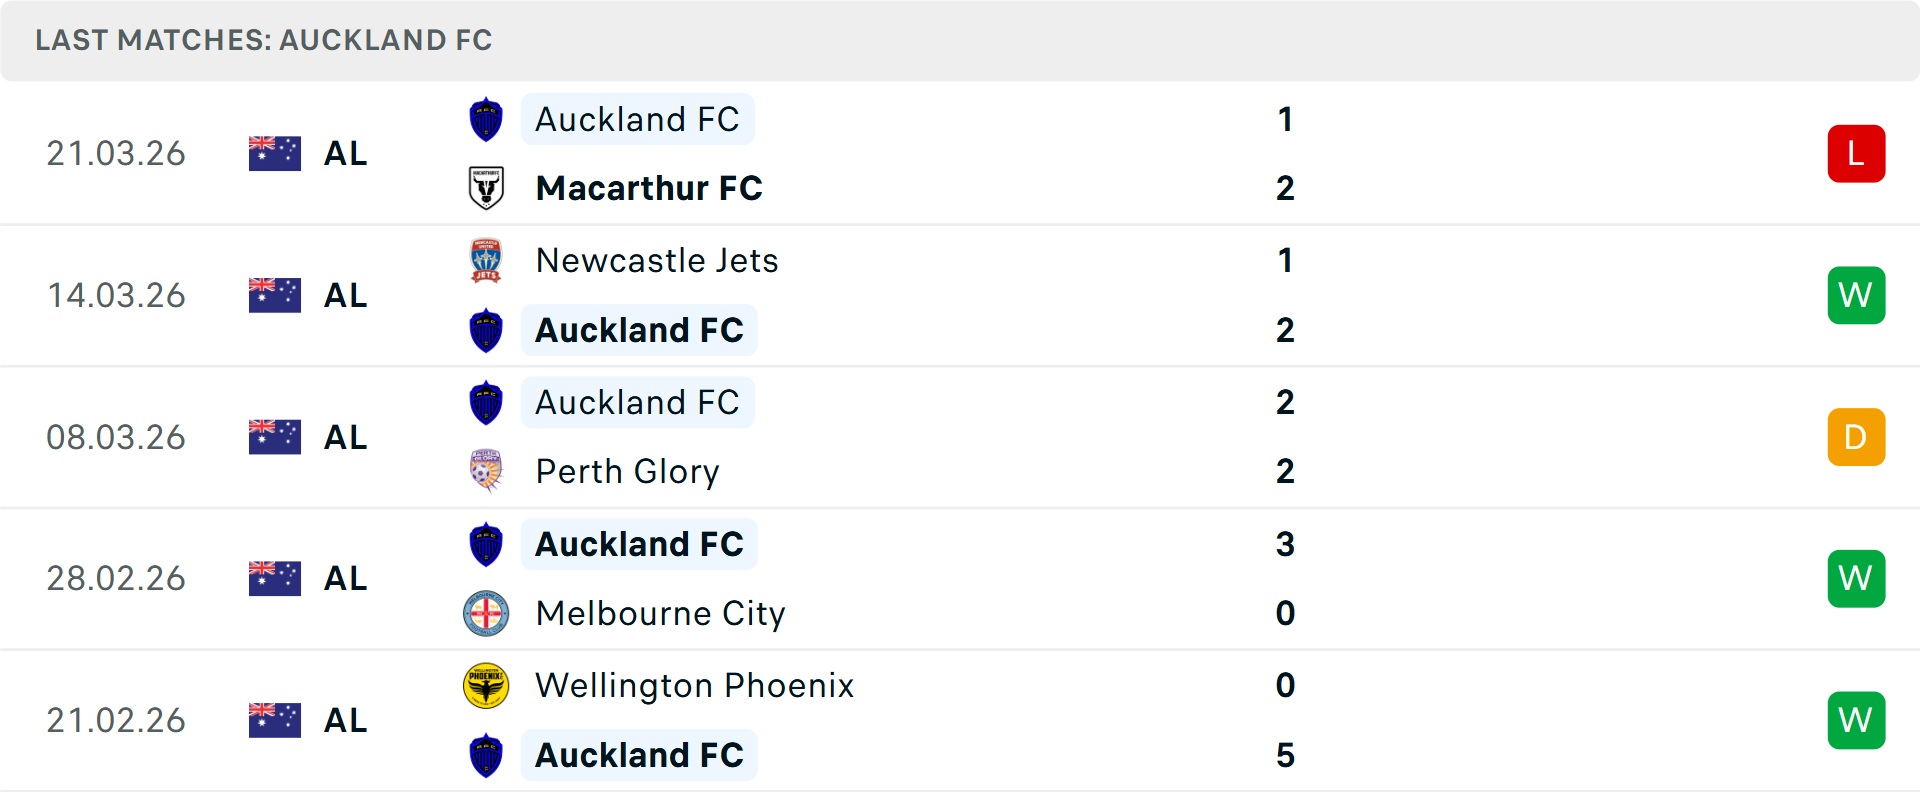Click the Melbourne City club crest
This screenshot has height=792, width=1920.
486,613
